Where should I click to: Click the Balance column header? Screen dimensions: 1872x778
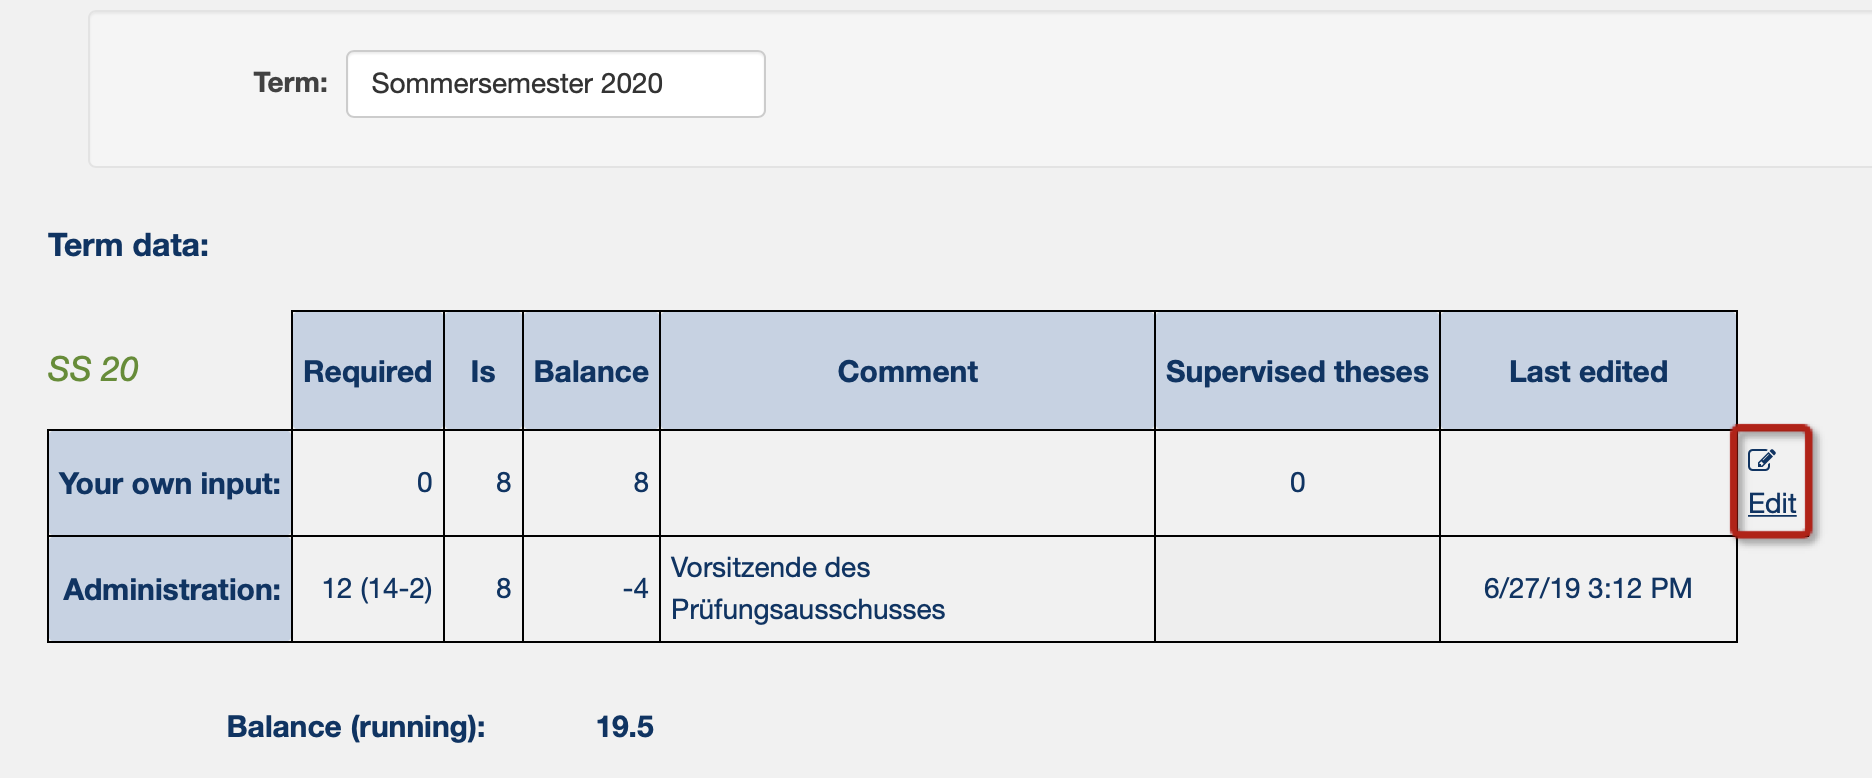[x=591, y=371]
